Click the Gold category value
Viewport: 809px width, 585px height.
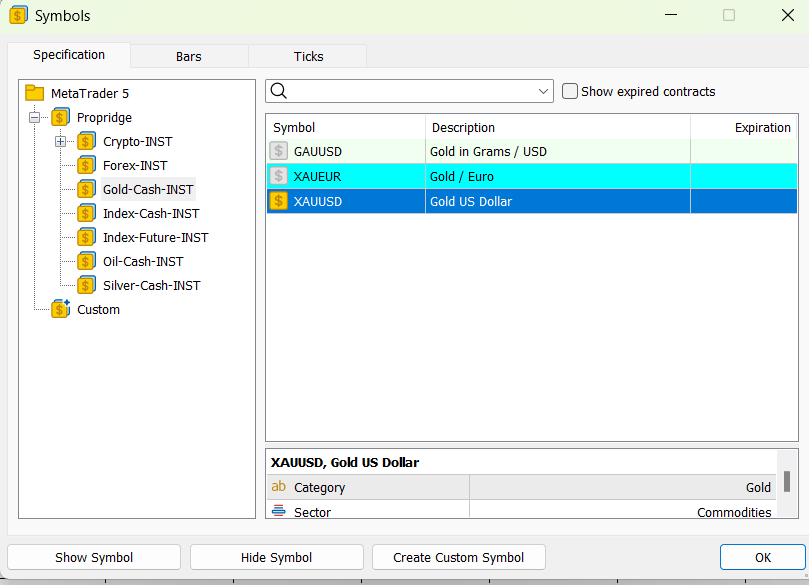point(758,487)
